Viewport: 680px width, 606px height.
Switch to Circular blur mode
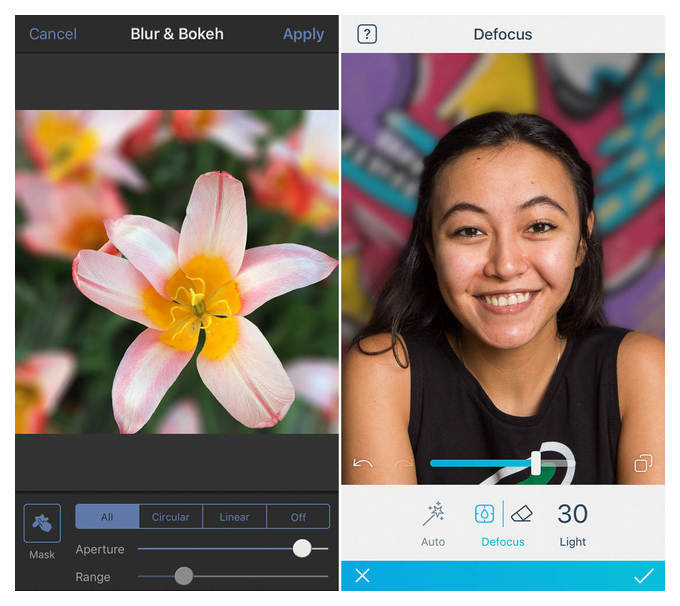171,517
